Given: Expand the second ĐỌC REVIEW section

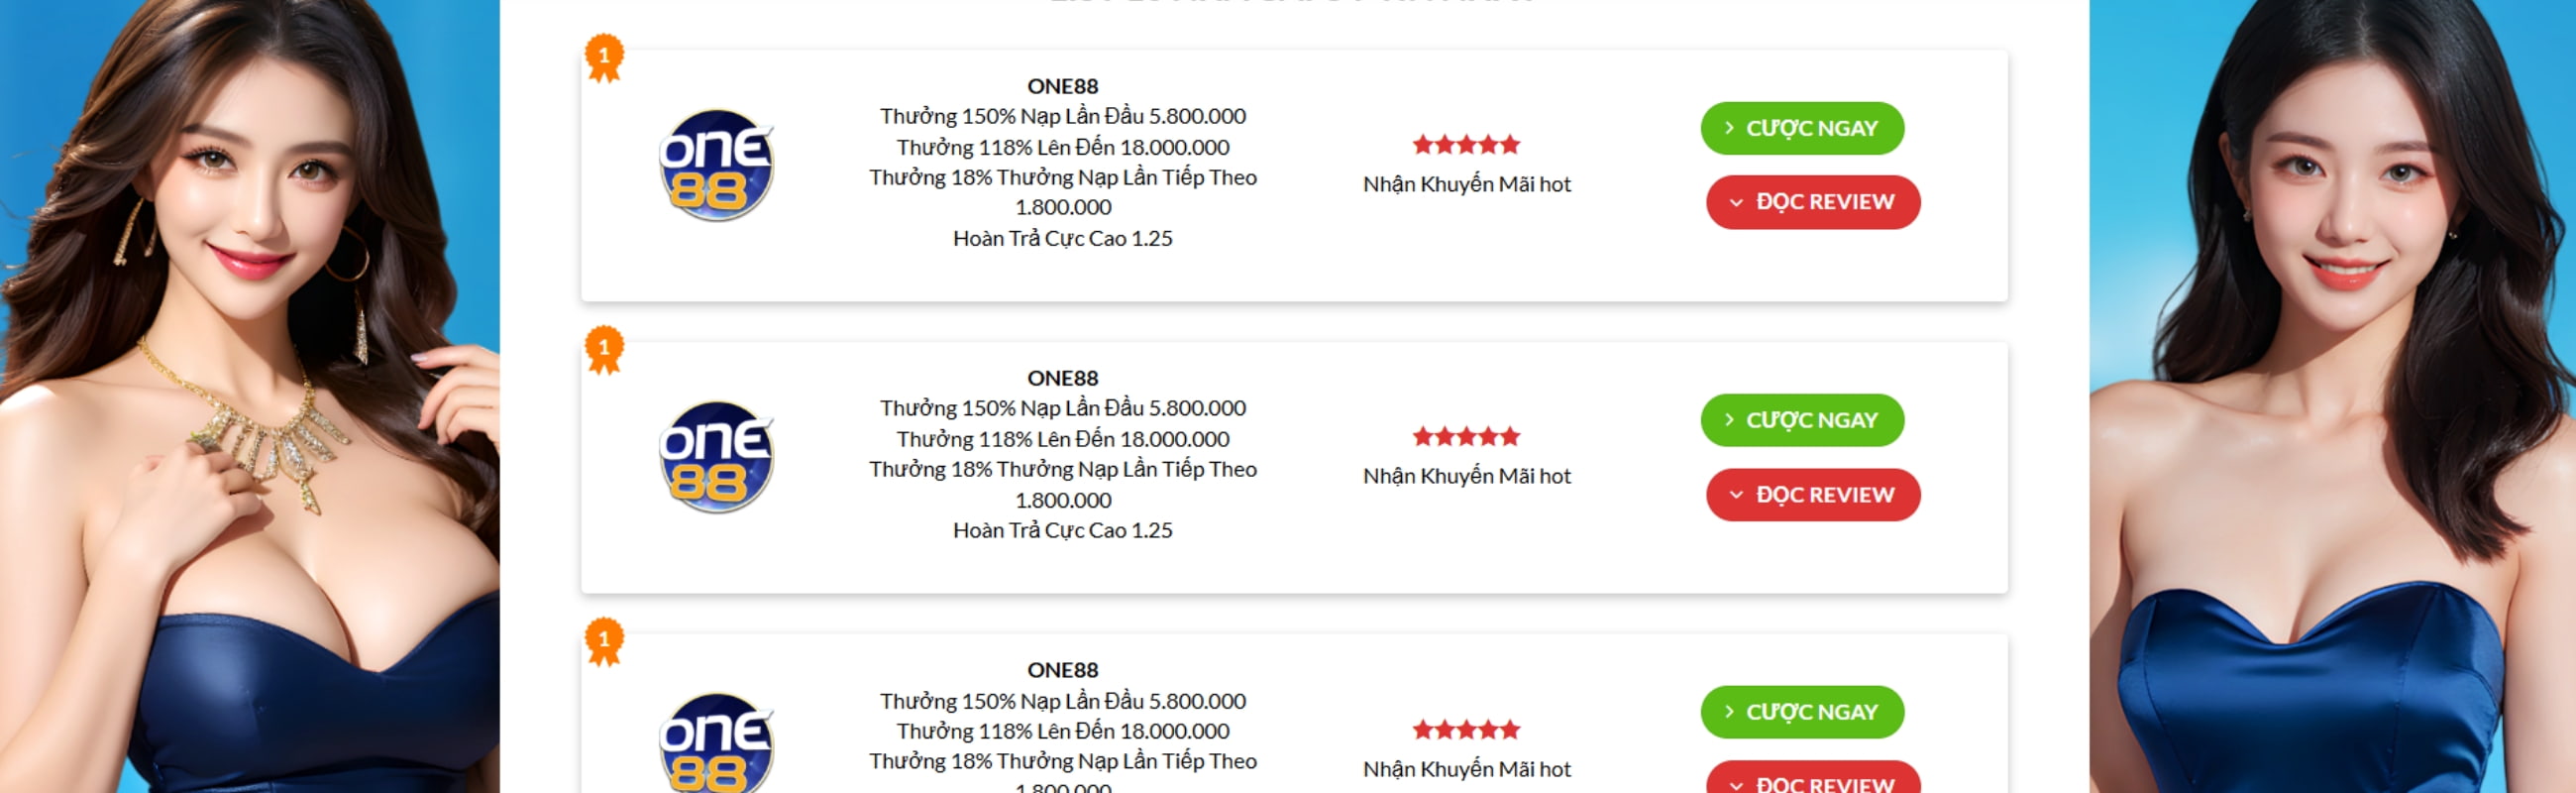Looking at the screenshot, I should pyautogui.click(x=1812, y=495).
